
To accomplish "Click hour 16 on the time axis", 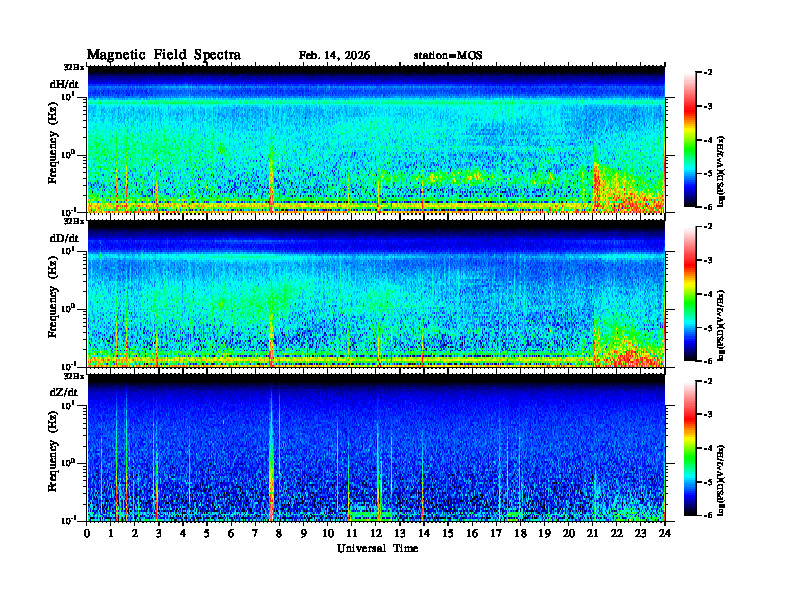I will (x=472, y=534).
